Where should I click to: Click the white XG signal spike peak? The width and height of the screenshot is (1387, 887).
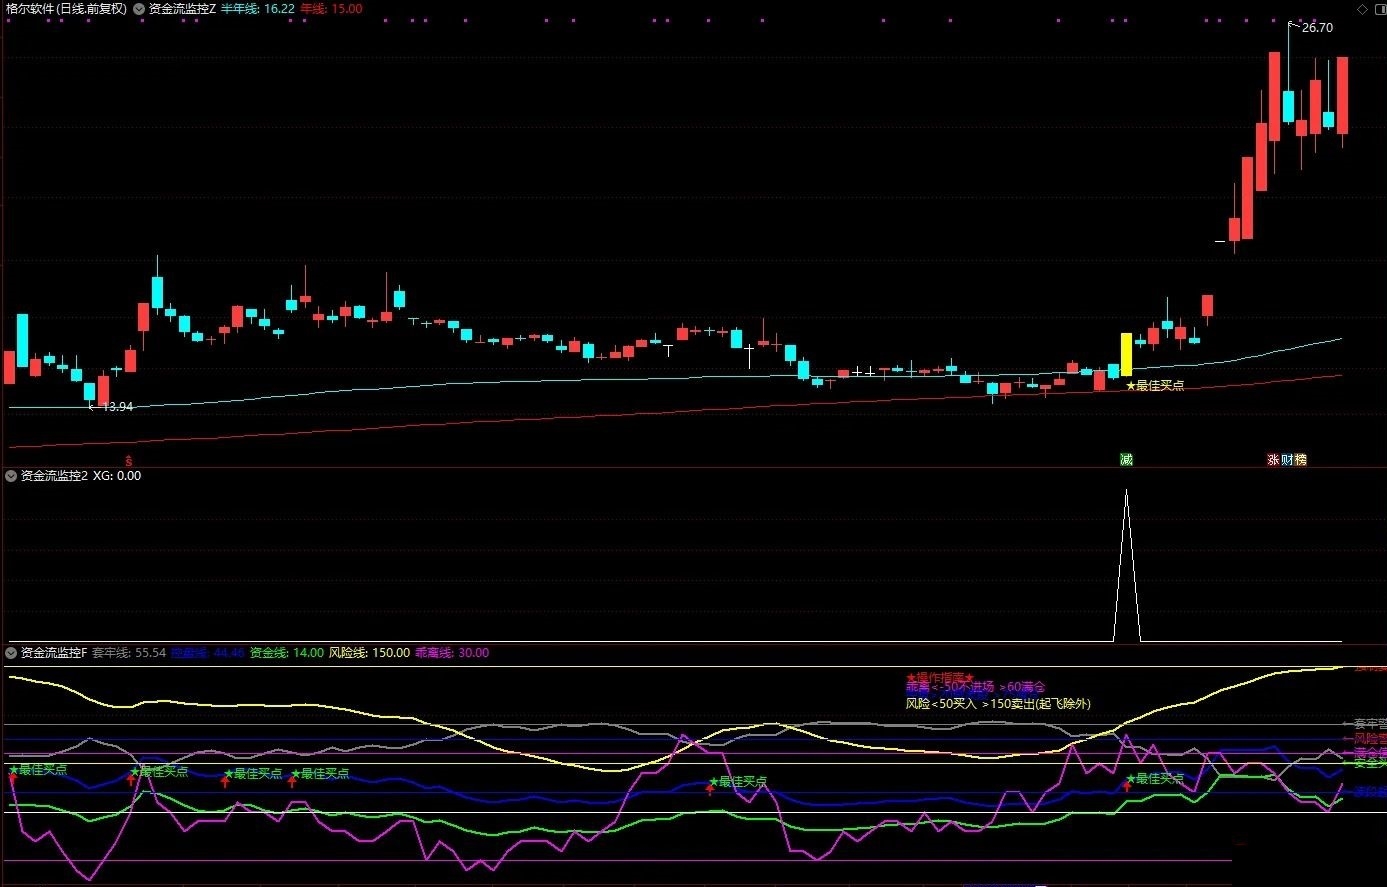click(x=1126, y=492)
